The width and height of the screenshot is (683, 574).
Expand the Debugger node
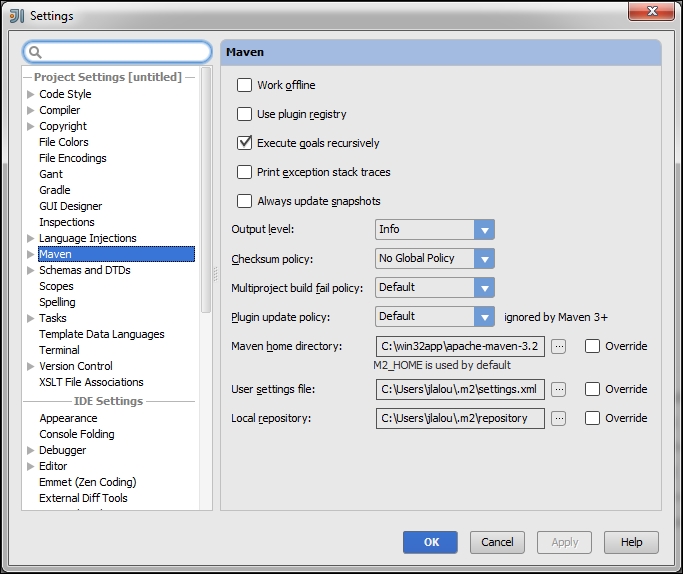tap(30, 450)
